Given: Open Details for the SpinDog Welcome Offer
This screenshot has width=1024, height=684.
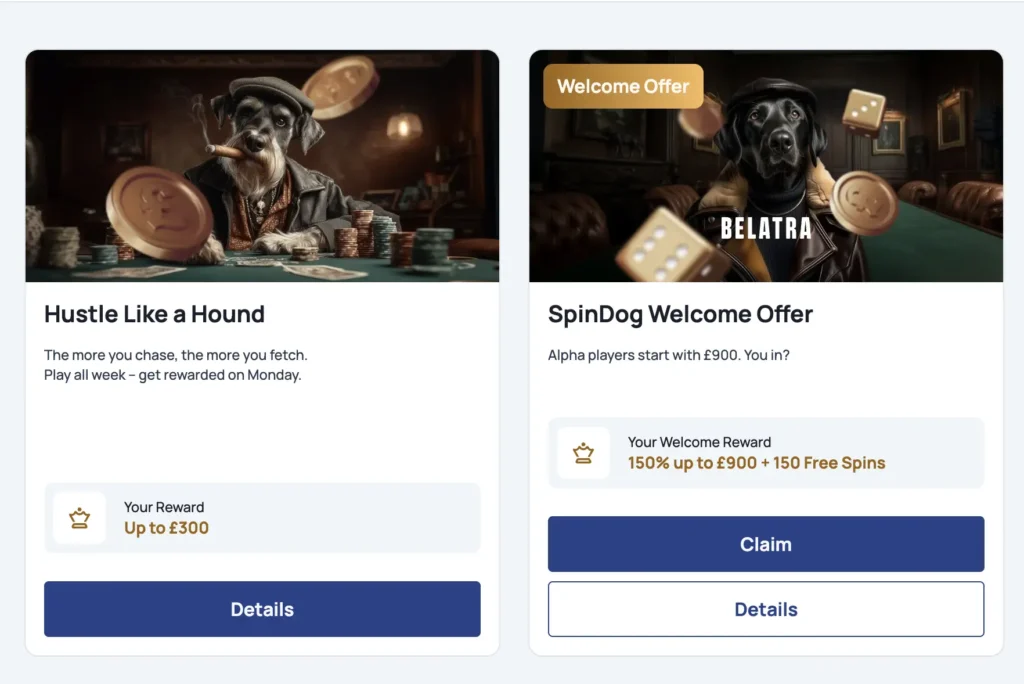Looking at the screenshot, I should pos(766,609).
